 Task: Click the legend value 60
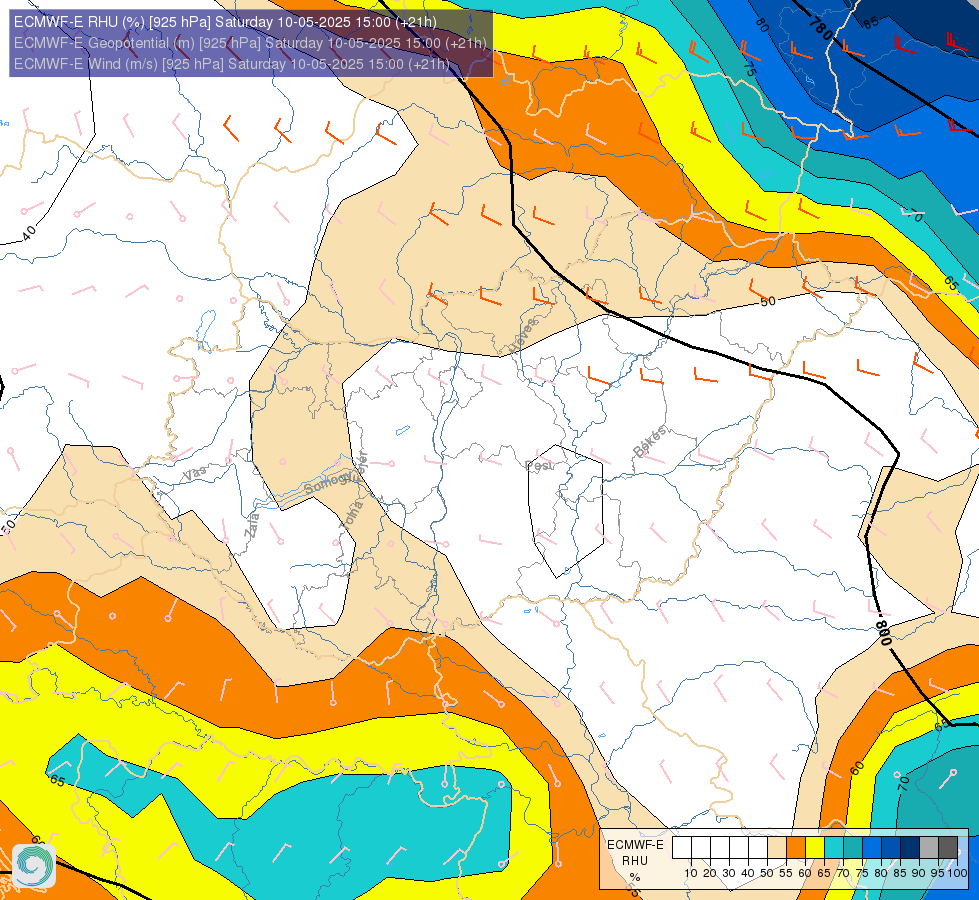805,874
